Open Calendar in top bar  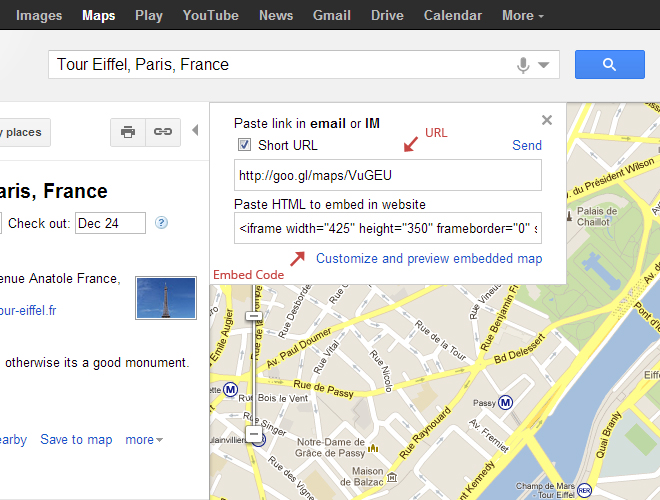(x=453, y=16)
